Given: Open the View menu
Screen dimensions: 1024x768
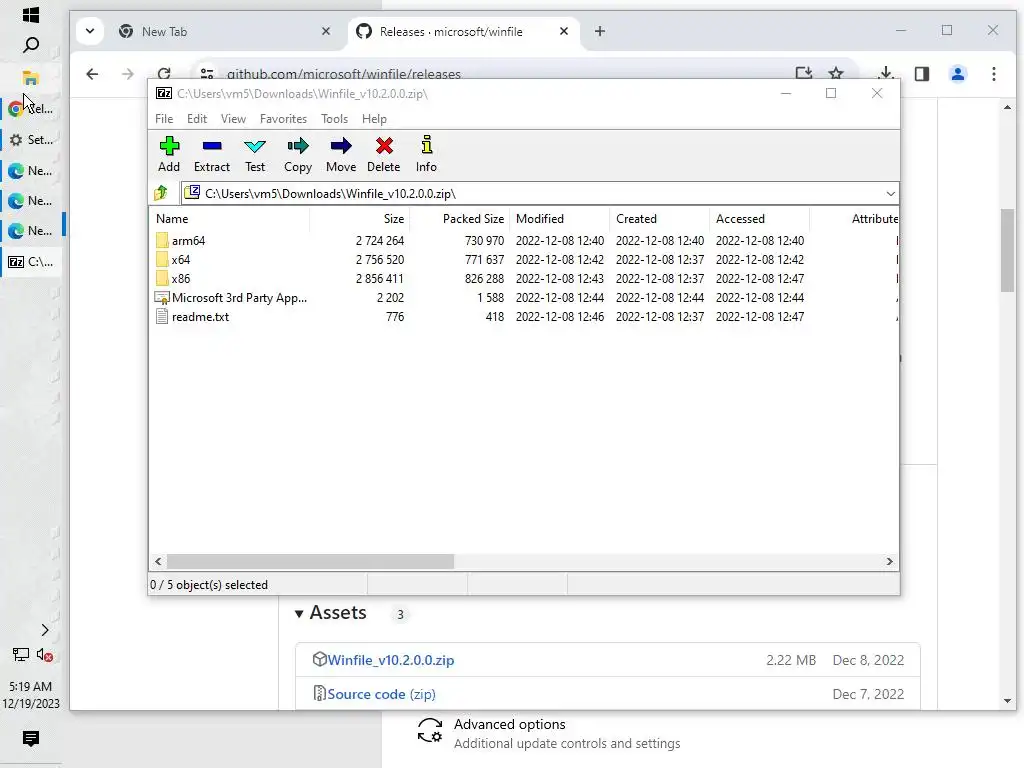Looking at the screenshot, I should pos(233,119).
